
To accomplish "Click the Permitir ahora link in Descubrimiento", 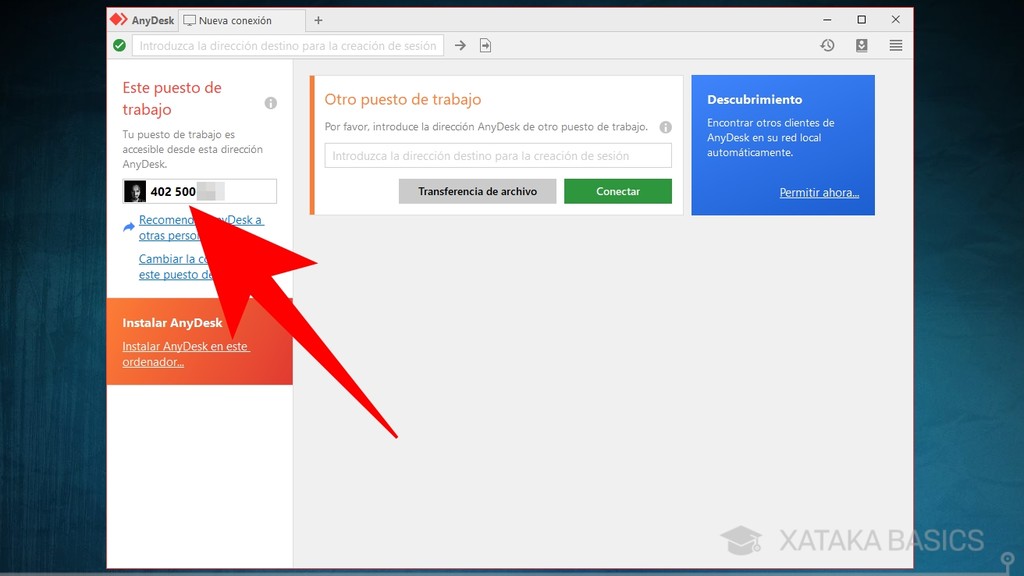I will click(x=819, y=193).
